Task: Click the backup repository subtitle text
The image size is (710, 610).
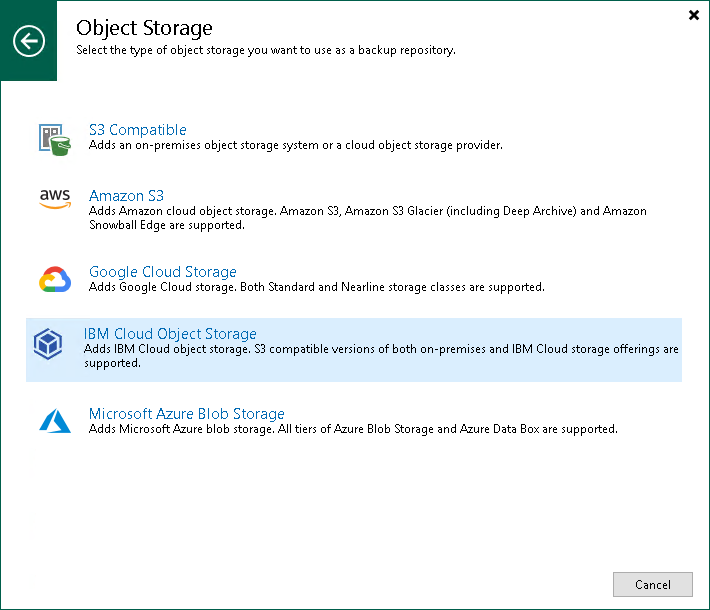Action: (x=265, y=50)
